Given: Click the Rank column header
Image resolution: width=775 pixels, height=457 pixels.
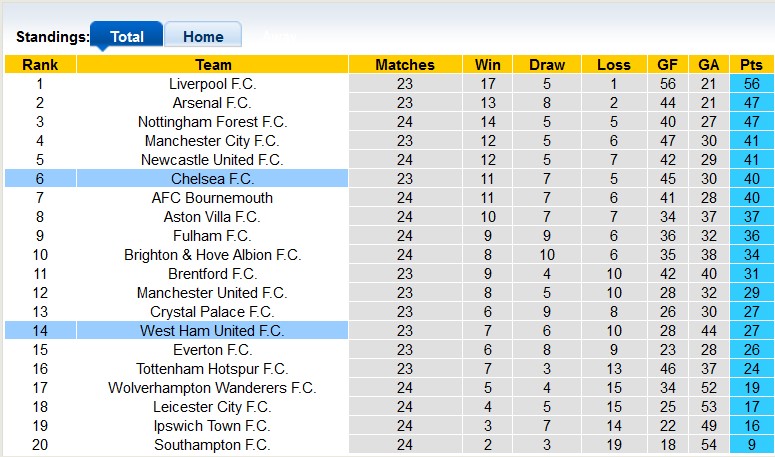Looking at the screenshot, I should [x=40, y=65].
